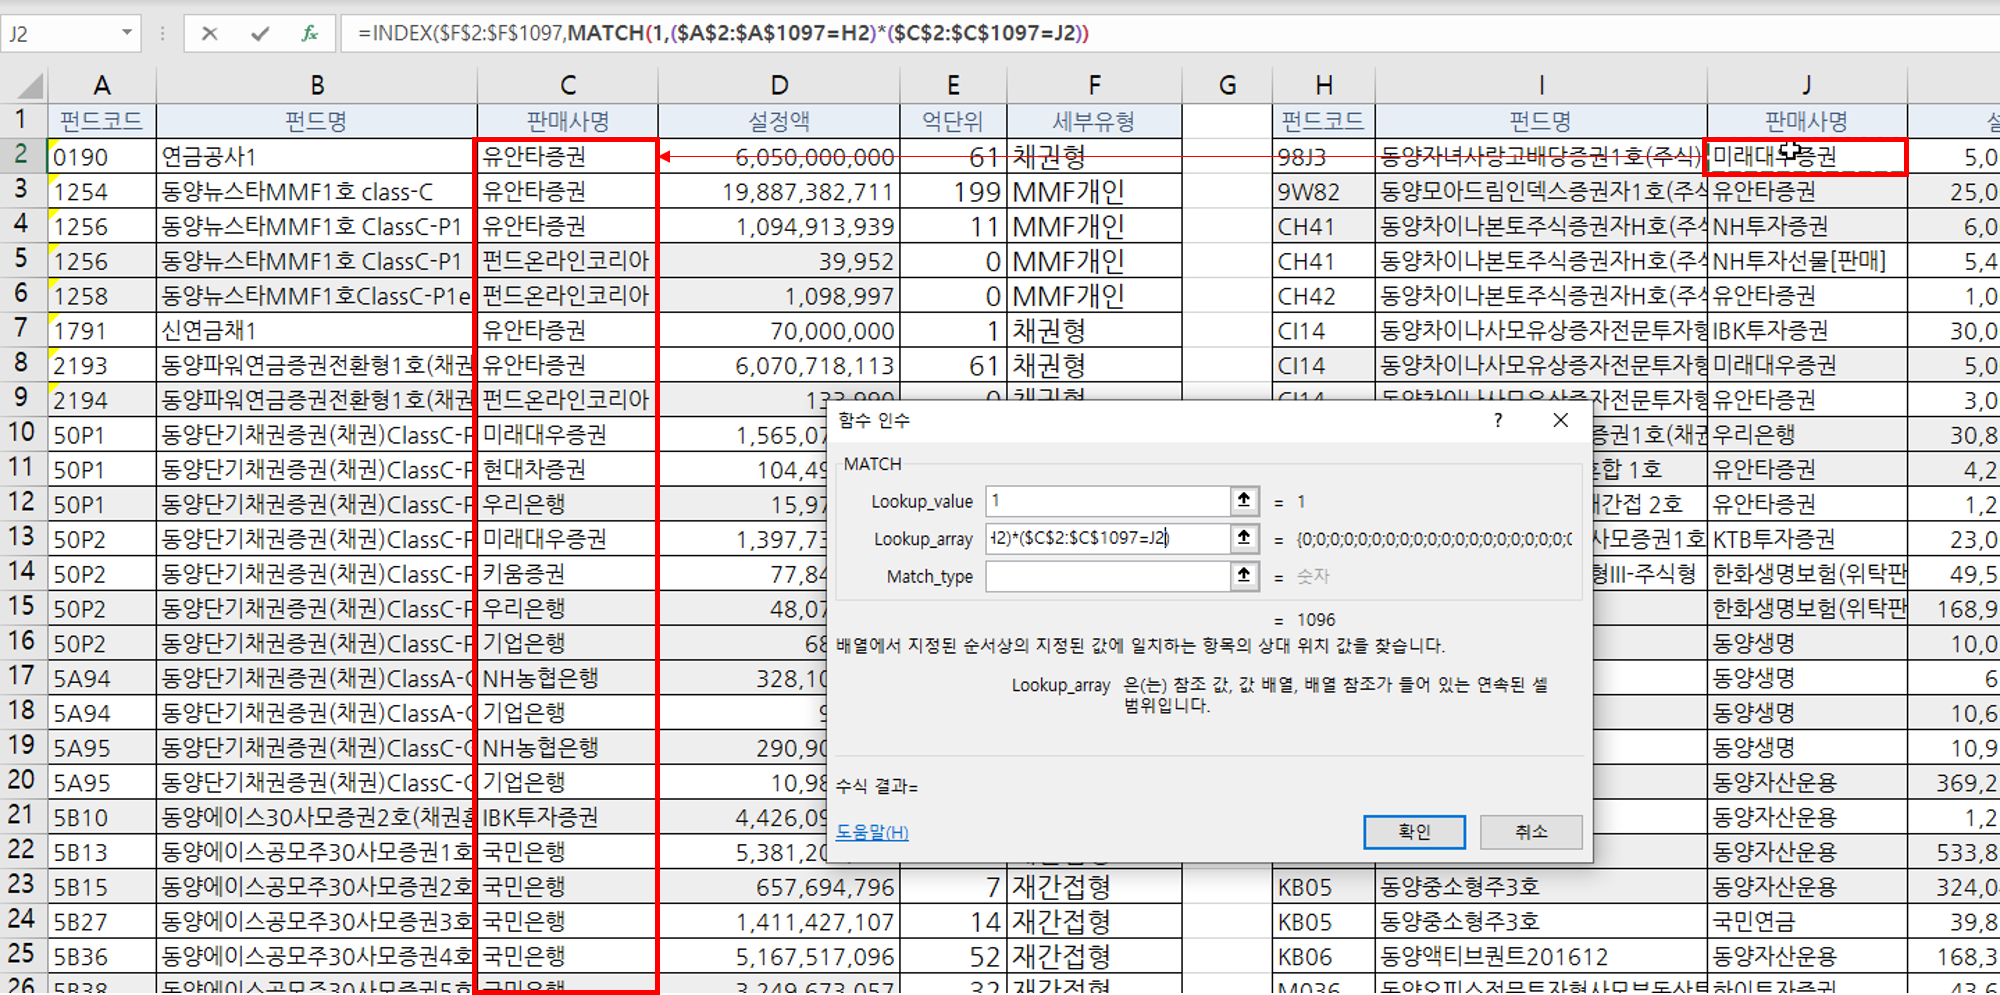Image resolution: width=2000 pixels, height=995 pixels.
Task: Select column F header
Action: 1094,85
